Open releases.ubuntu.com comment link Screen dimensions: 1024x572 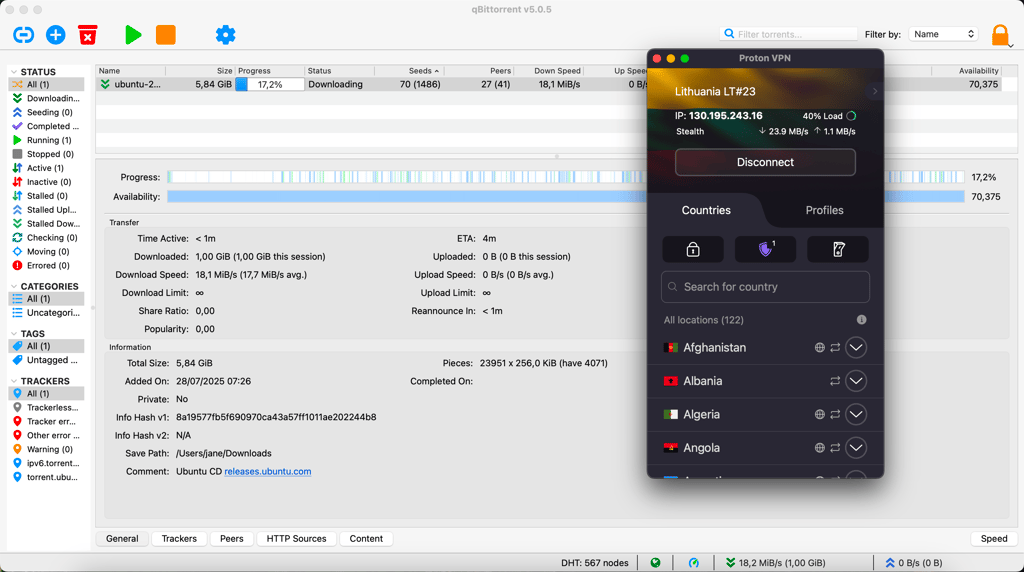[x=268, y=471]
